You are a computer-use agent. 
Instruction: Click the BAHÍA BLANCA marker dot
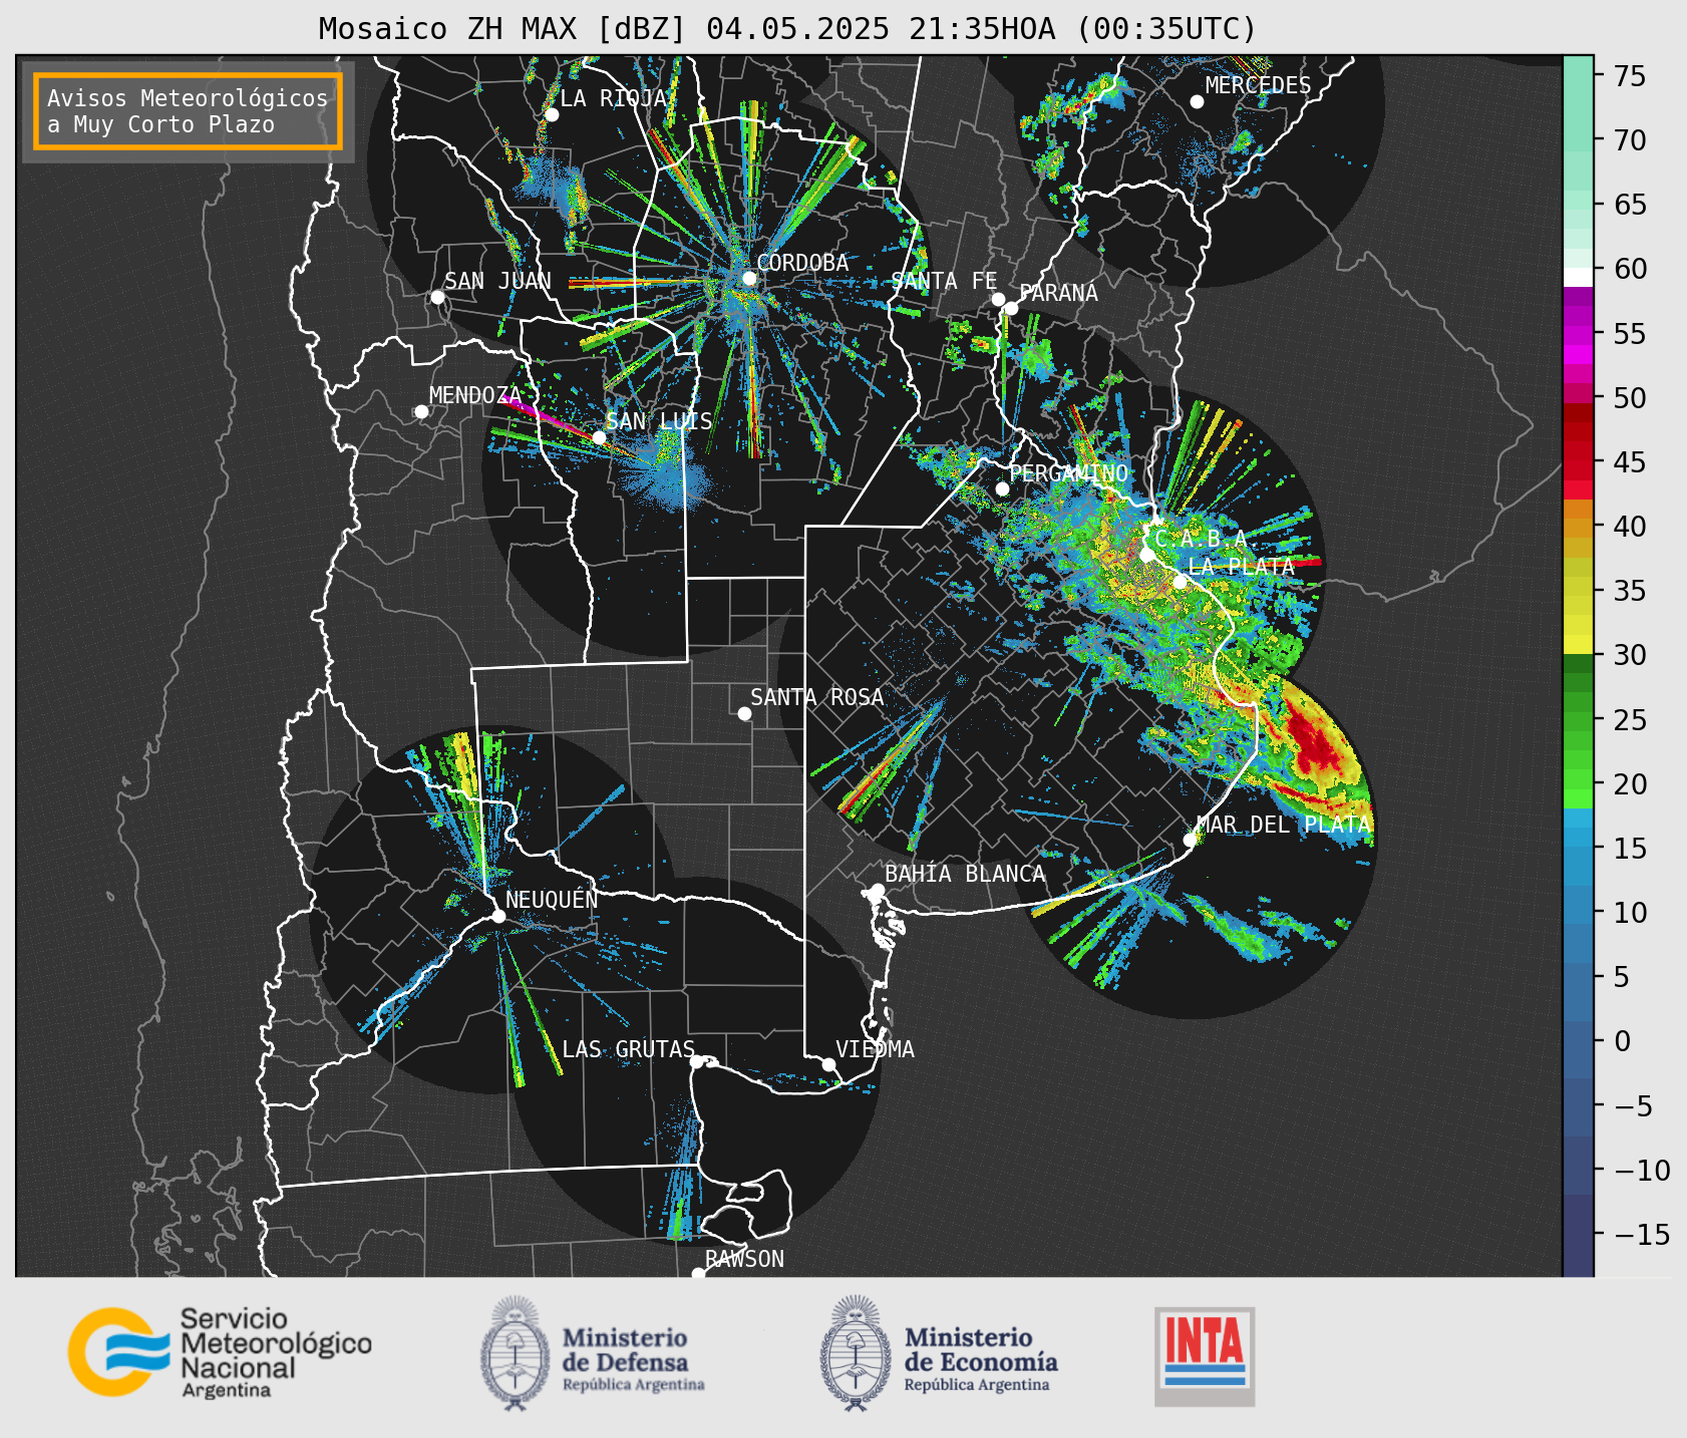click(x=877, y=890)
